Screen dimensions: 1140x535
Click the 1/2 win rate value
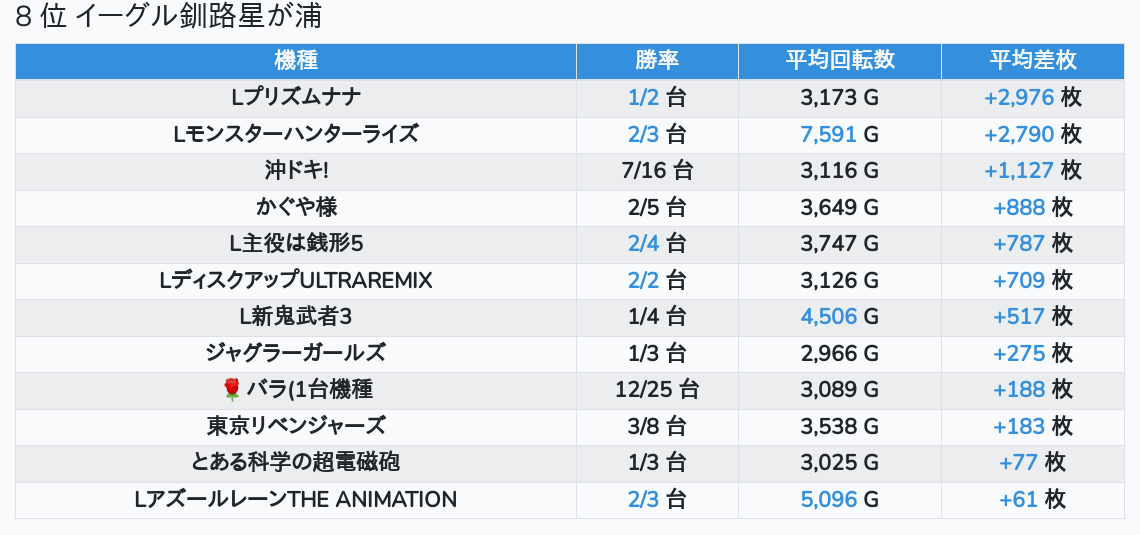pos(644,97)
